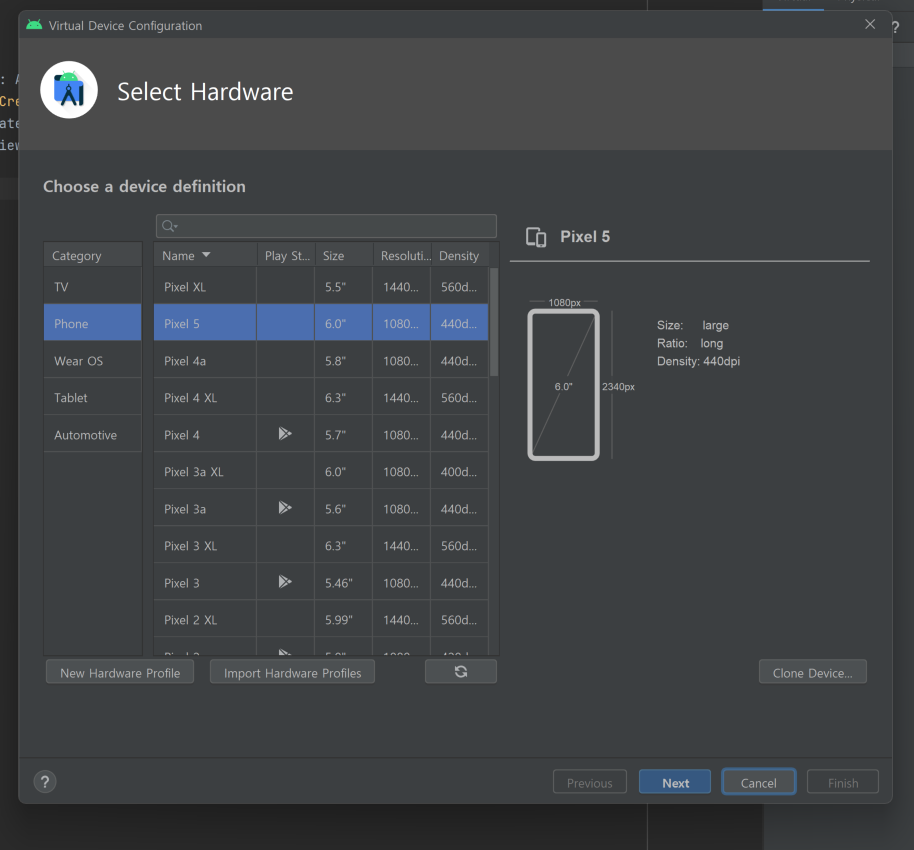Select the Pixel 3a XL row
The width and height of the screenshot is (914, 850).
(x=321, y=472)
